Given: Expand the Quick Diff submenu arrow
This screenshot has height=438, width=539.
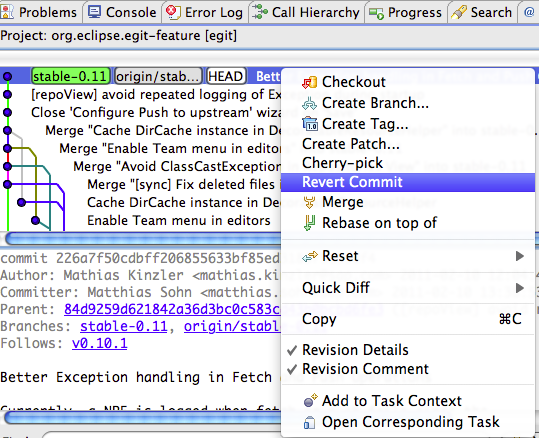Looking at the screenshot, I should click(519, 288).
